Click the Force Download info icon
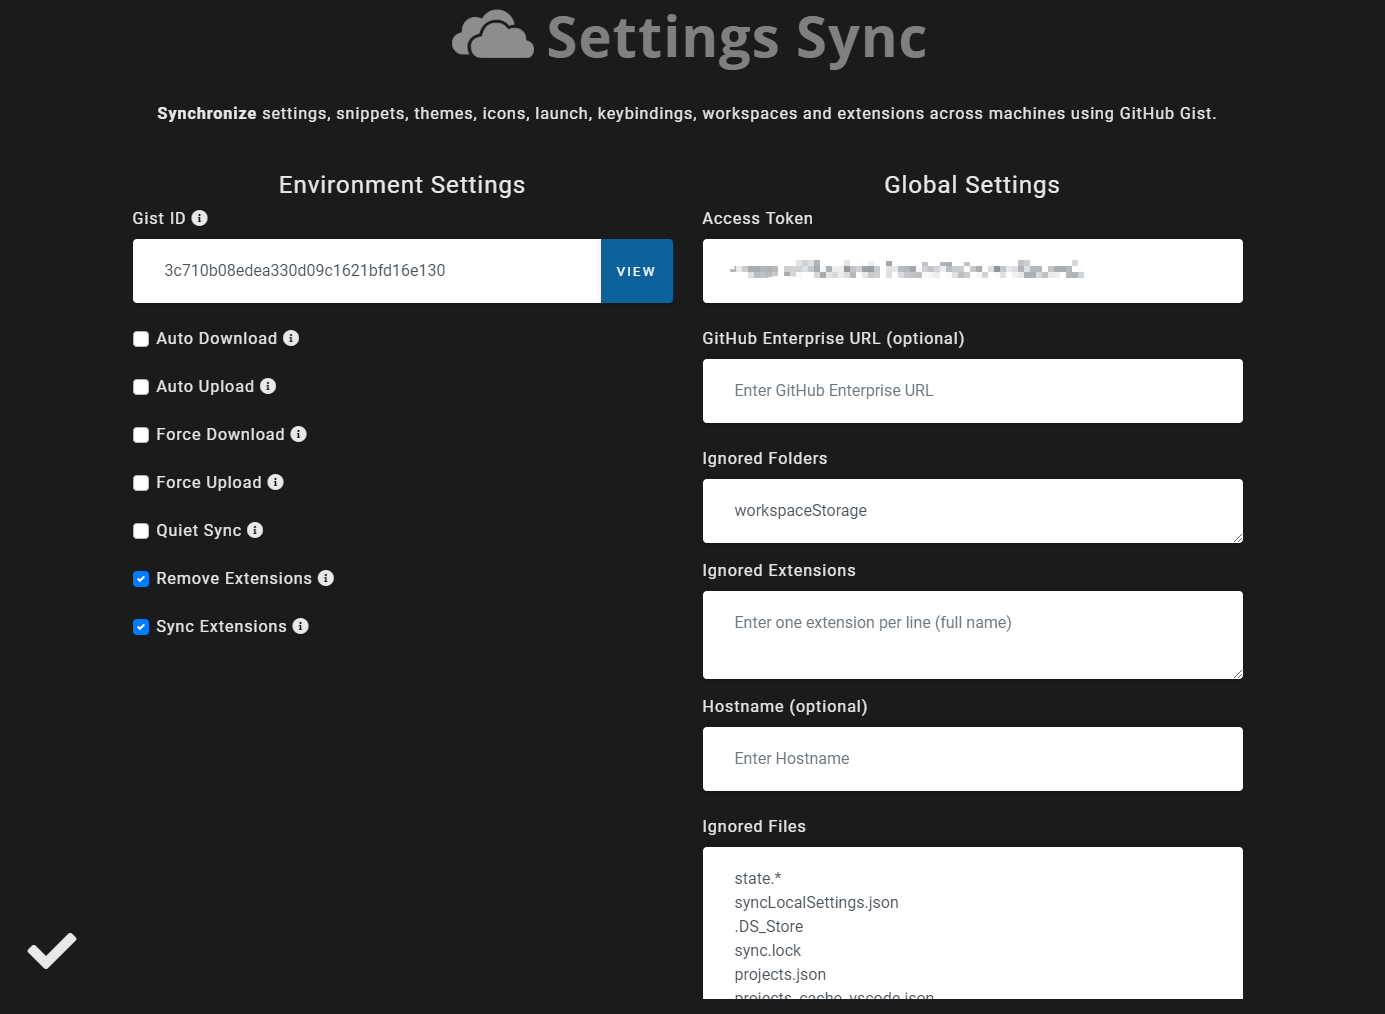 tap(298, 434)
